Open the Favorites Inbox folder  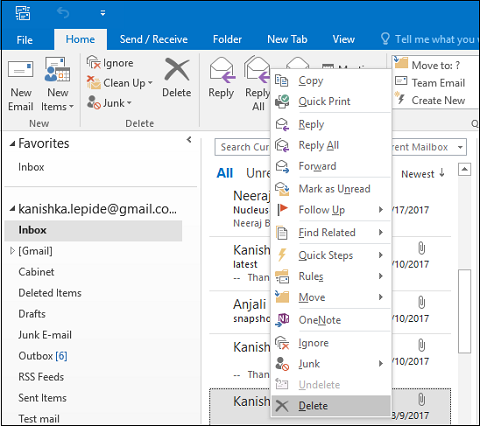click(x=31, y=167)
